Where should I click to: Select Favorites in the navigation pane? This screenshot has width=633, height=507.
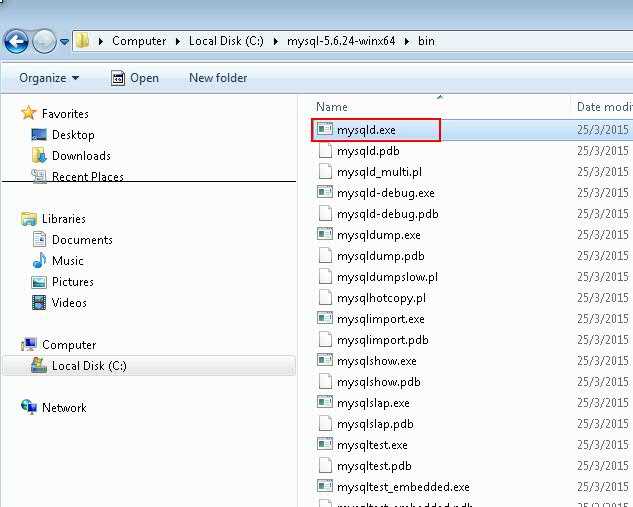pyautogui.click(x=65, y=114)
